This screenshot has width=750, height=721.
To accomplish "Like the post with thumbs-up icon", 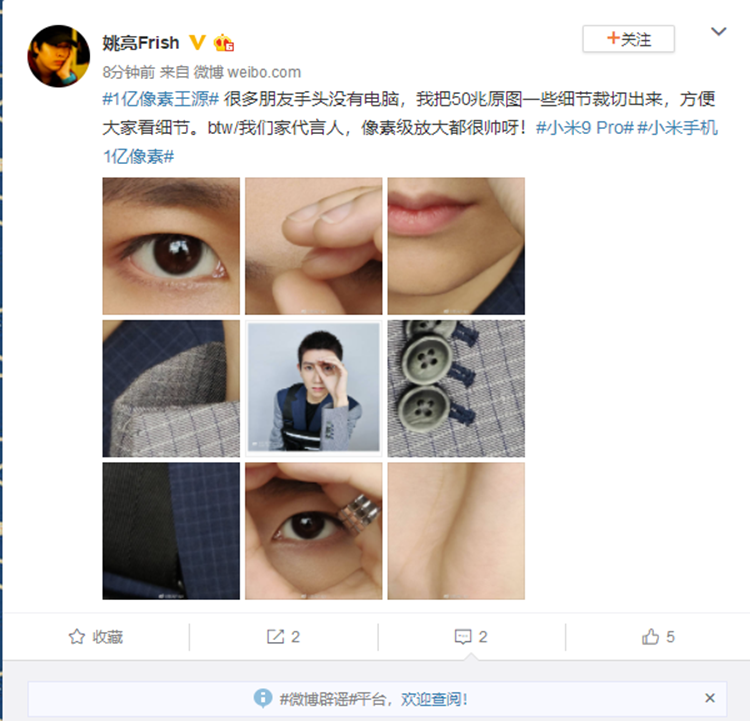I will [x=650, y=637].
